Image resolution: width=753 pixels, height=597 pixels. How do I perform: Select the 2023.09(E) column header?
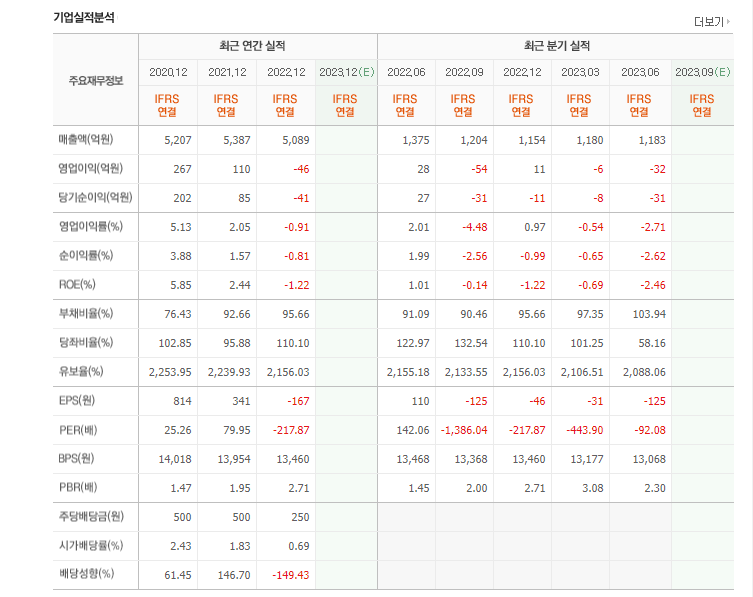[x=703, y=72]
